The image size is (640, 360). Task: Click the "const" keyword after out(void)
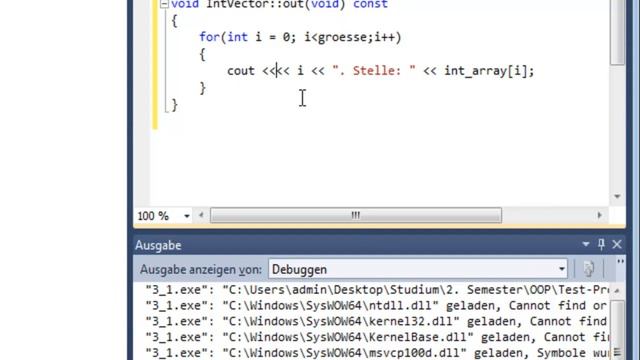click(x=370, y=4)
